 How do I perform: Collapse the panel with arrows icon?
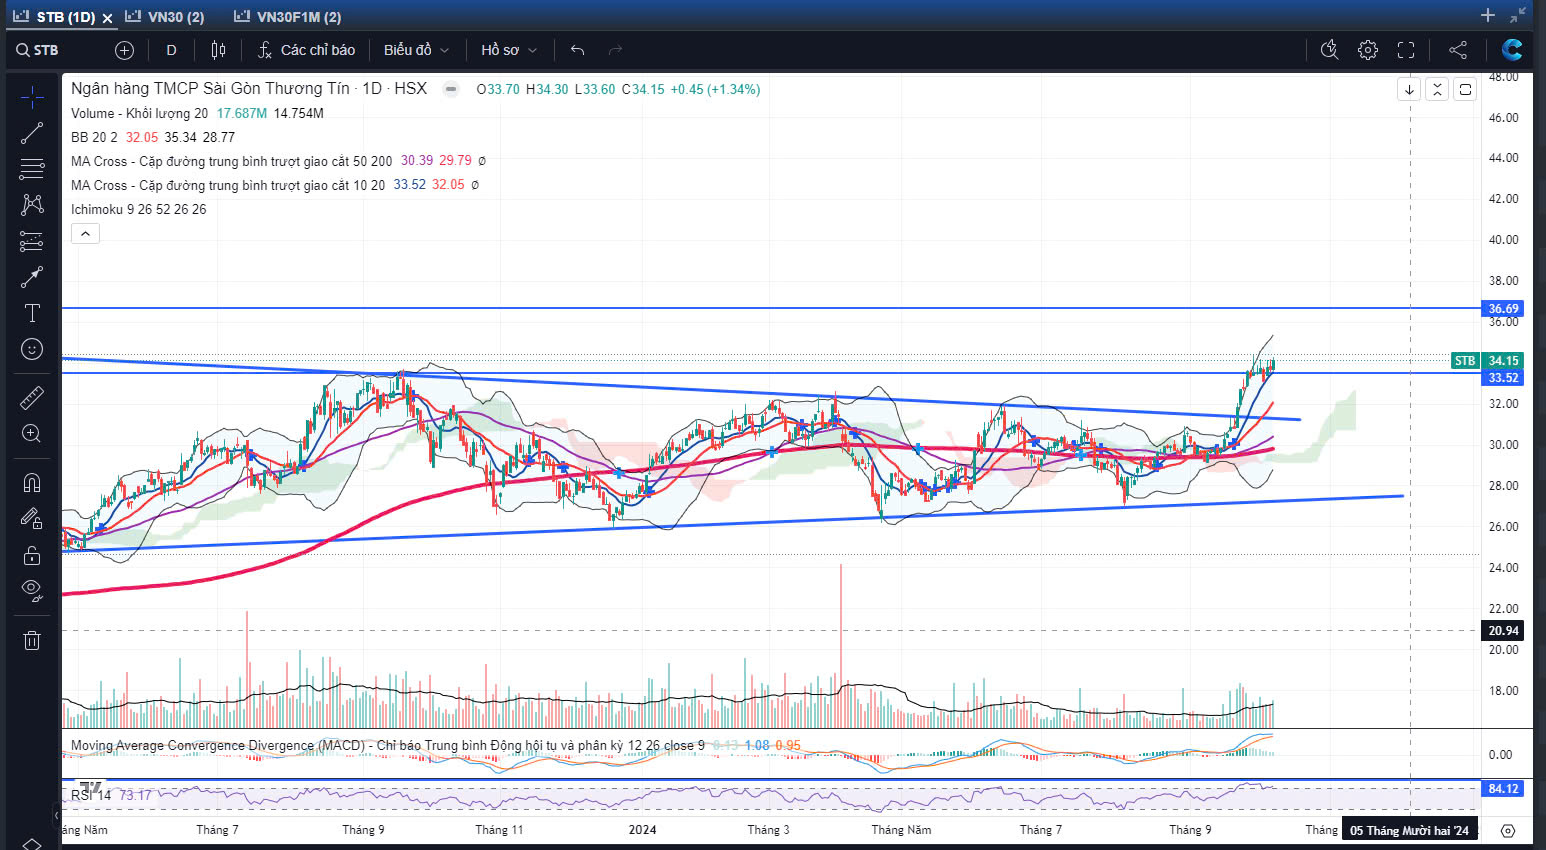(1518, 15)
